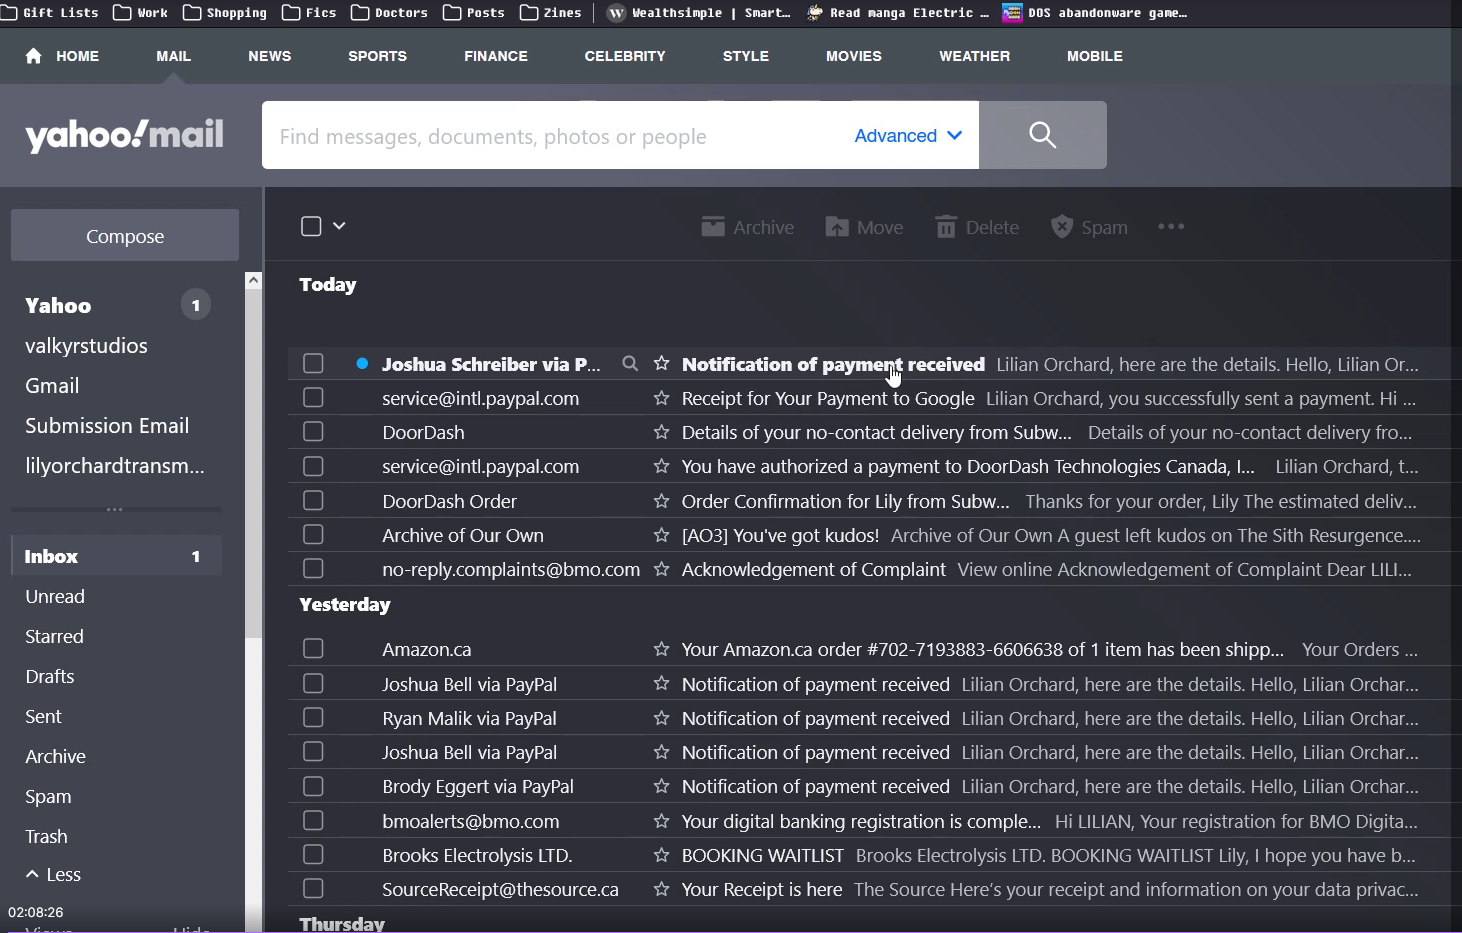Star the Acknowledgement of Complaint email
This screenshot has width=1462, height=933.
pos(661,569)
